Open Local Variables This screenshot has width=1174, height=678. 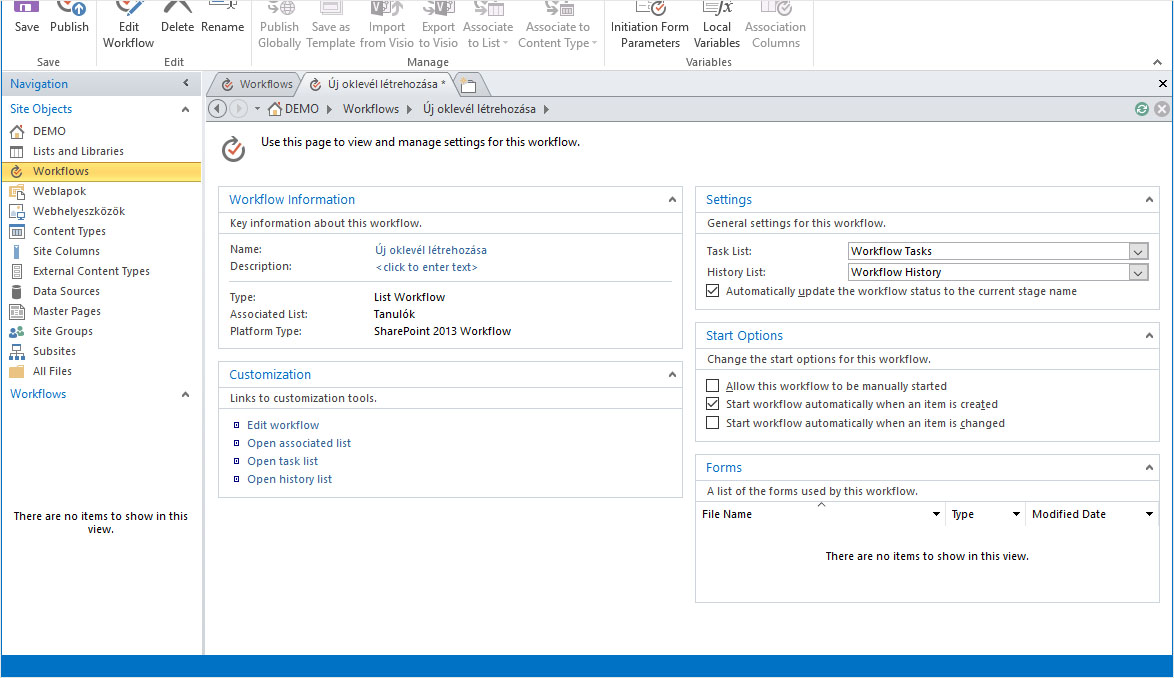pyautogui.click(x=717, y=25)
